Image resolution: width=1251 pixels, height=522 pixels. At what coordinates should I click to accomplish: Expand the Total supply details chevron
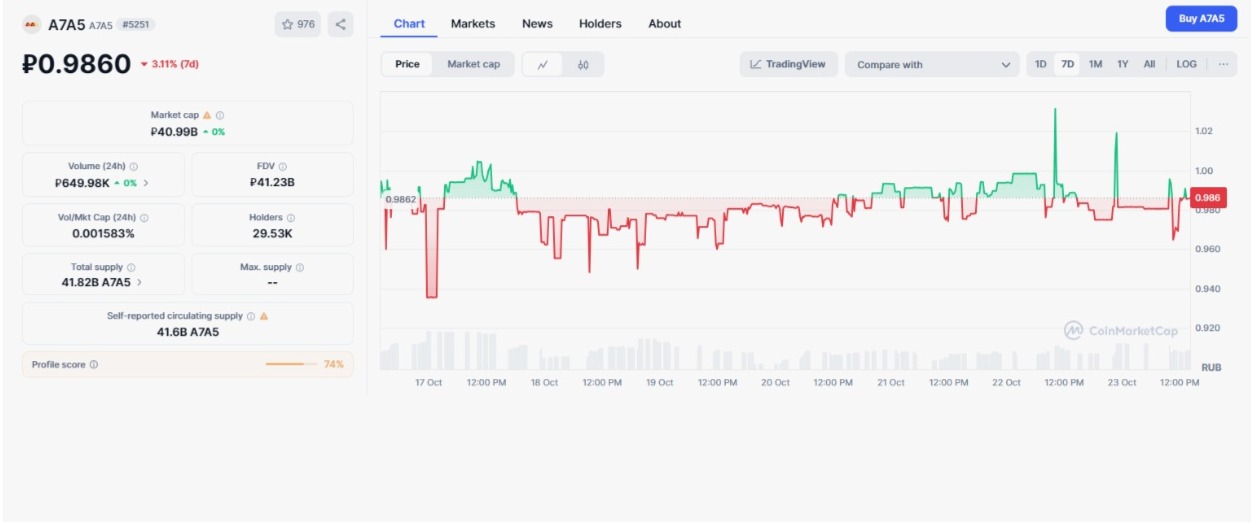point(139,283)
